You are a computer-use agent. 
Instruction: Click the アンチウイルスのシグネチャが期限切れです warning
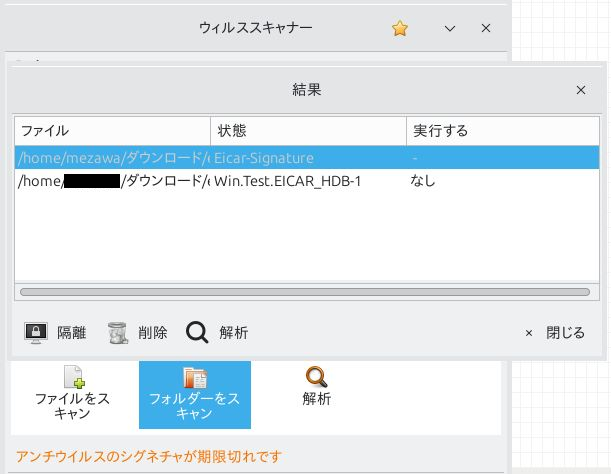coord(148,456)
